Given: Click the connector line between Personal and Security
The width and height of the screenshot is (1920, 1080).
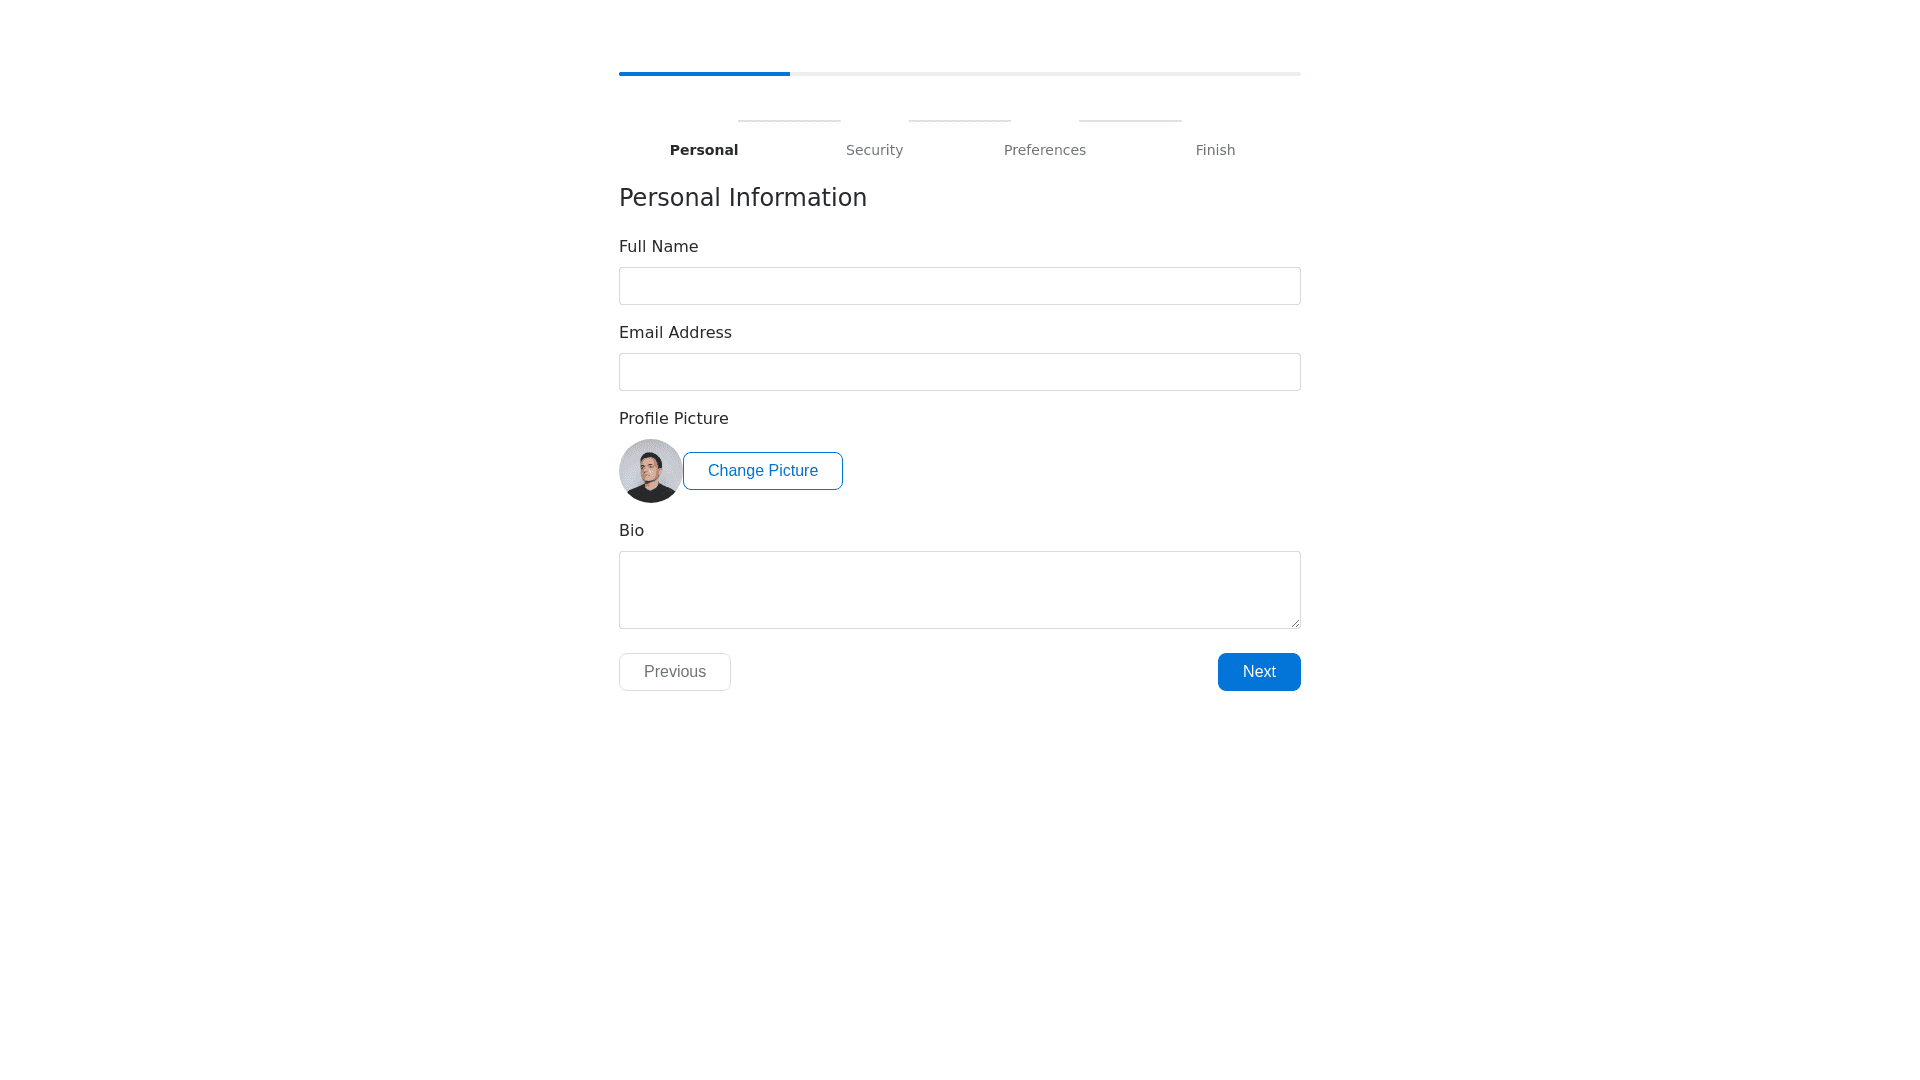Looking at the screenshot, I should click(789, 121).
